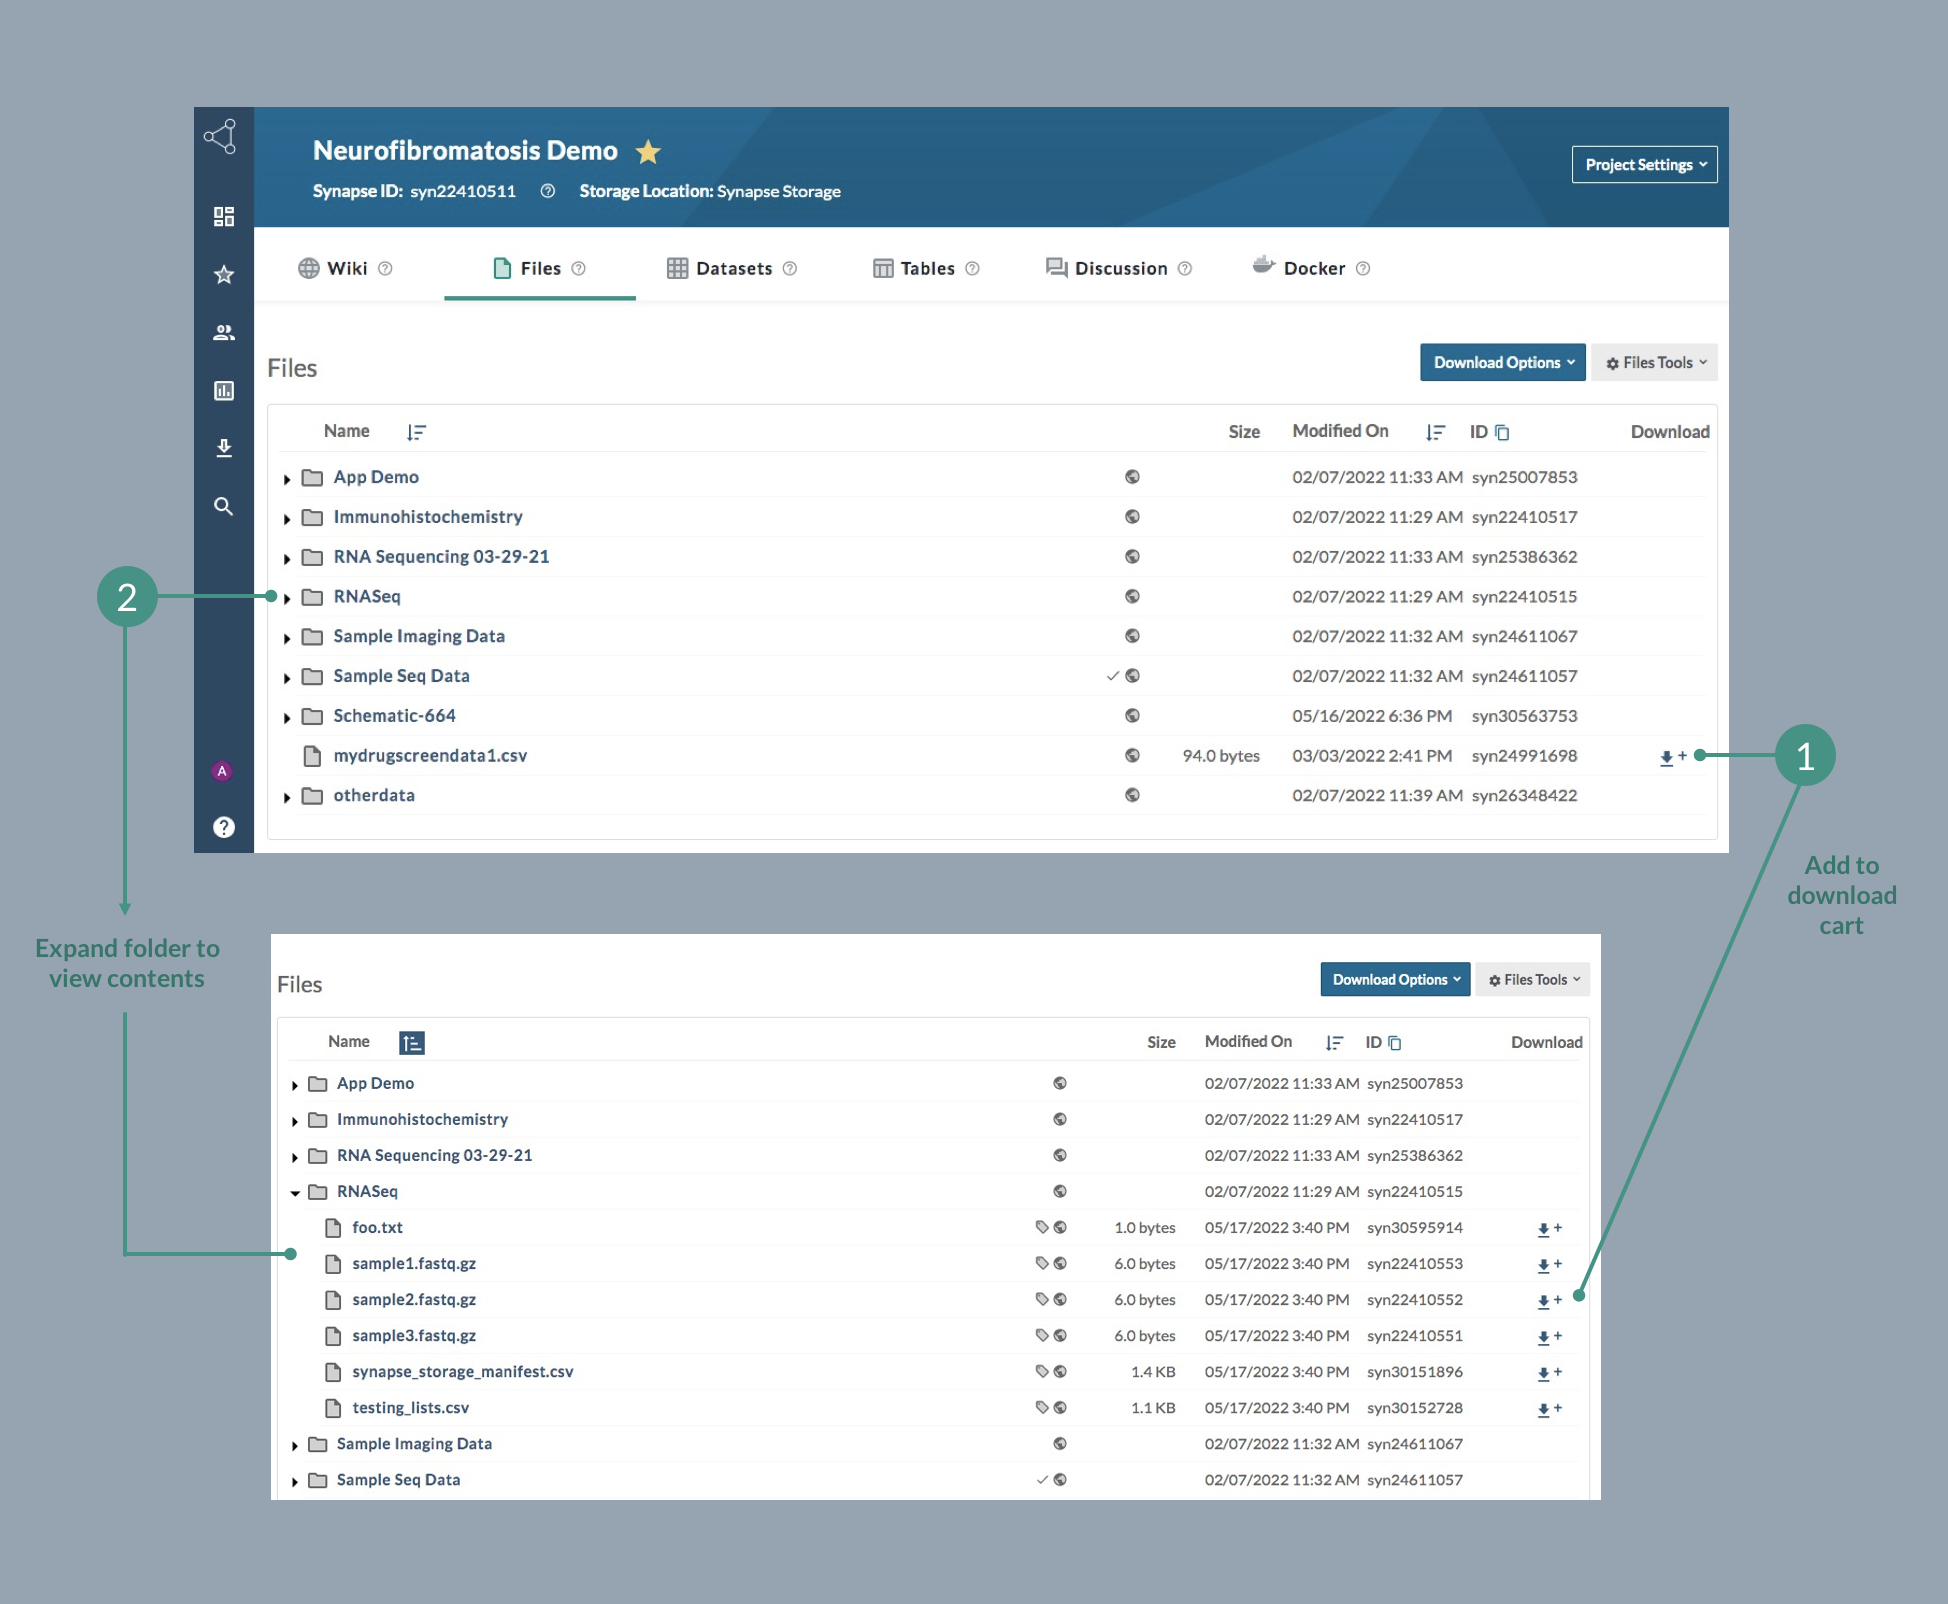Switch to the Datasets tab
Viewport: 1948px width, 1604px height.
point(731,265)
